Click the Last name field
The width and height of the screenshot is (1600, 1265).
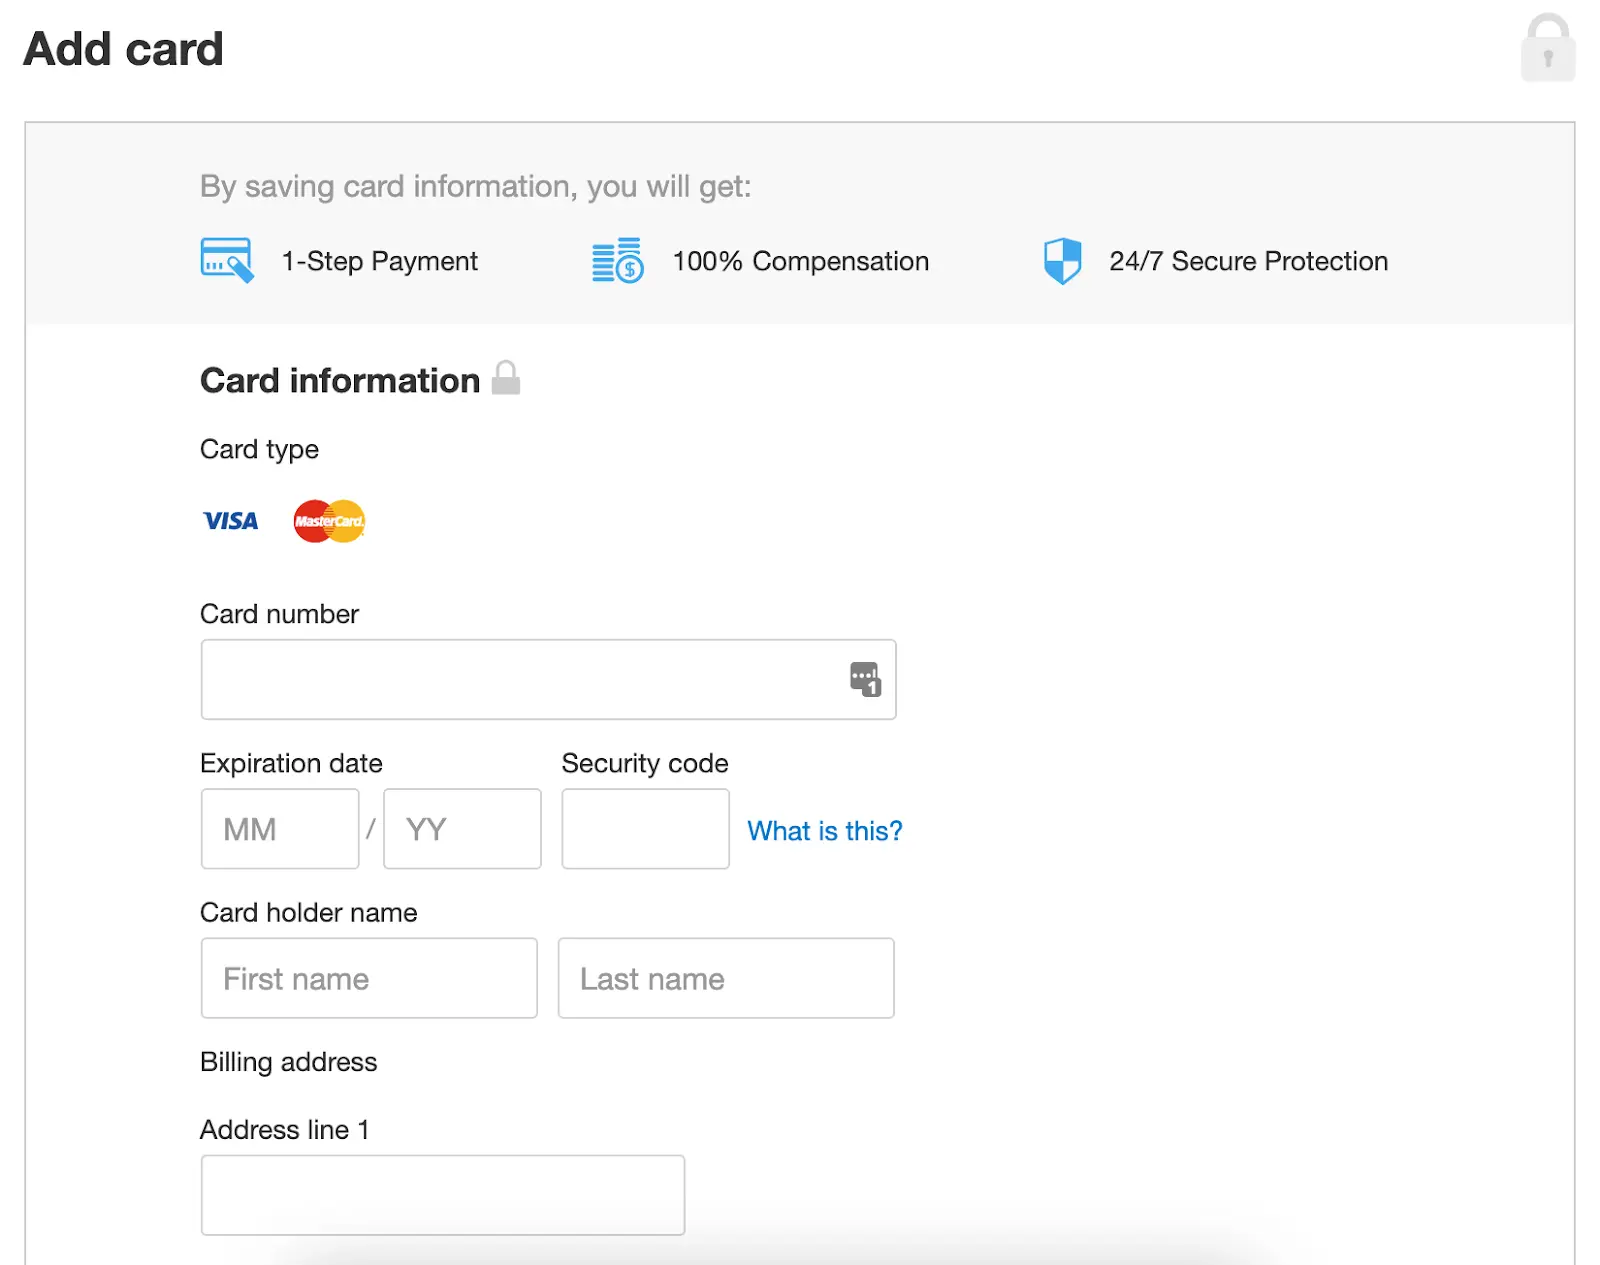(726, 978)
